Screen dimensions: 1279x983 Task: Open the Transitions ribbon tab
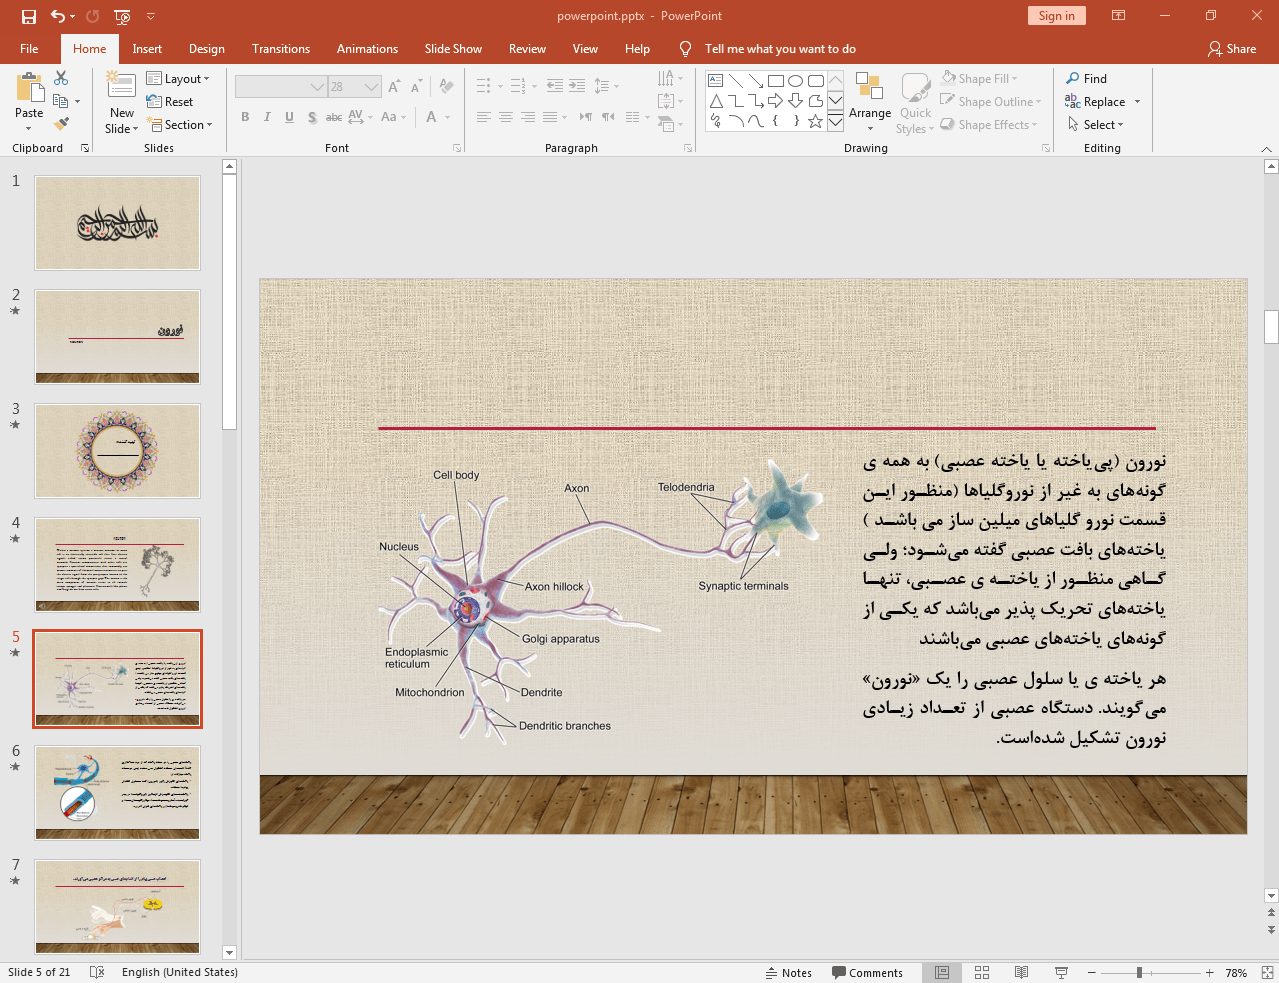pos(280,49)
